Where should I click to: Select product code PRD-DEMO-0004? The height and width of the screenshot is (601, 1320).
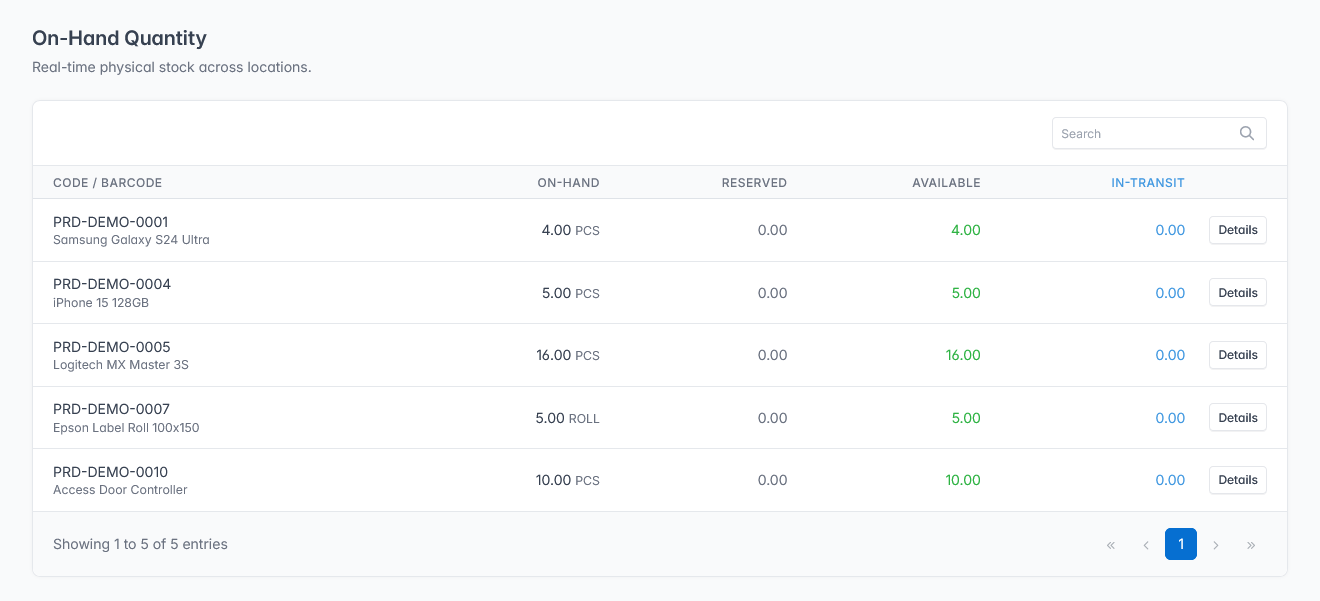(x=112, y=284)
